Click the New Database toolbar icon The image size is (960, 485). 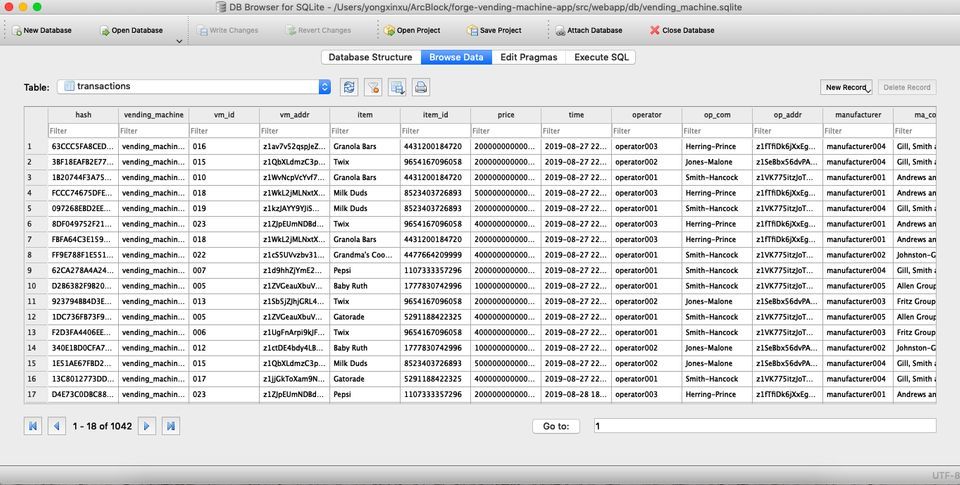click(x=17, y=31)
